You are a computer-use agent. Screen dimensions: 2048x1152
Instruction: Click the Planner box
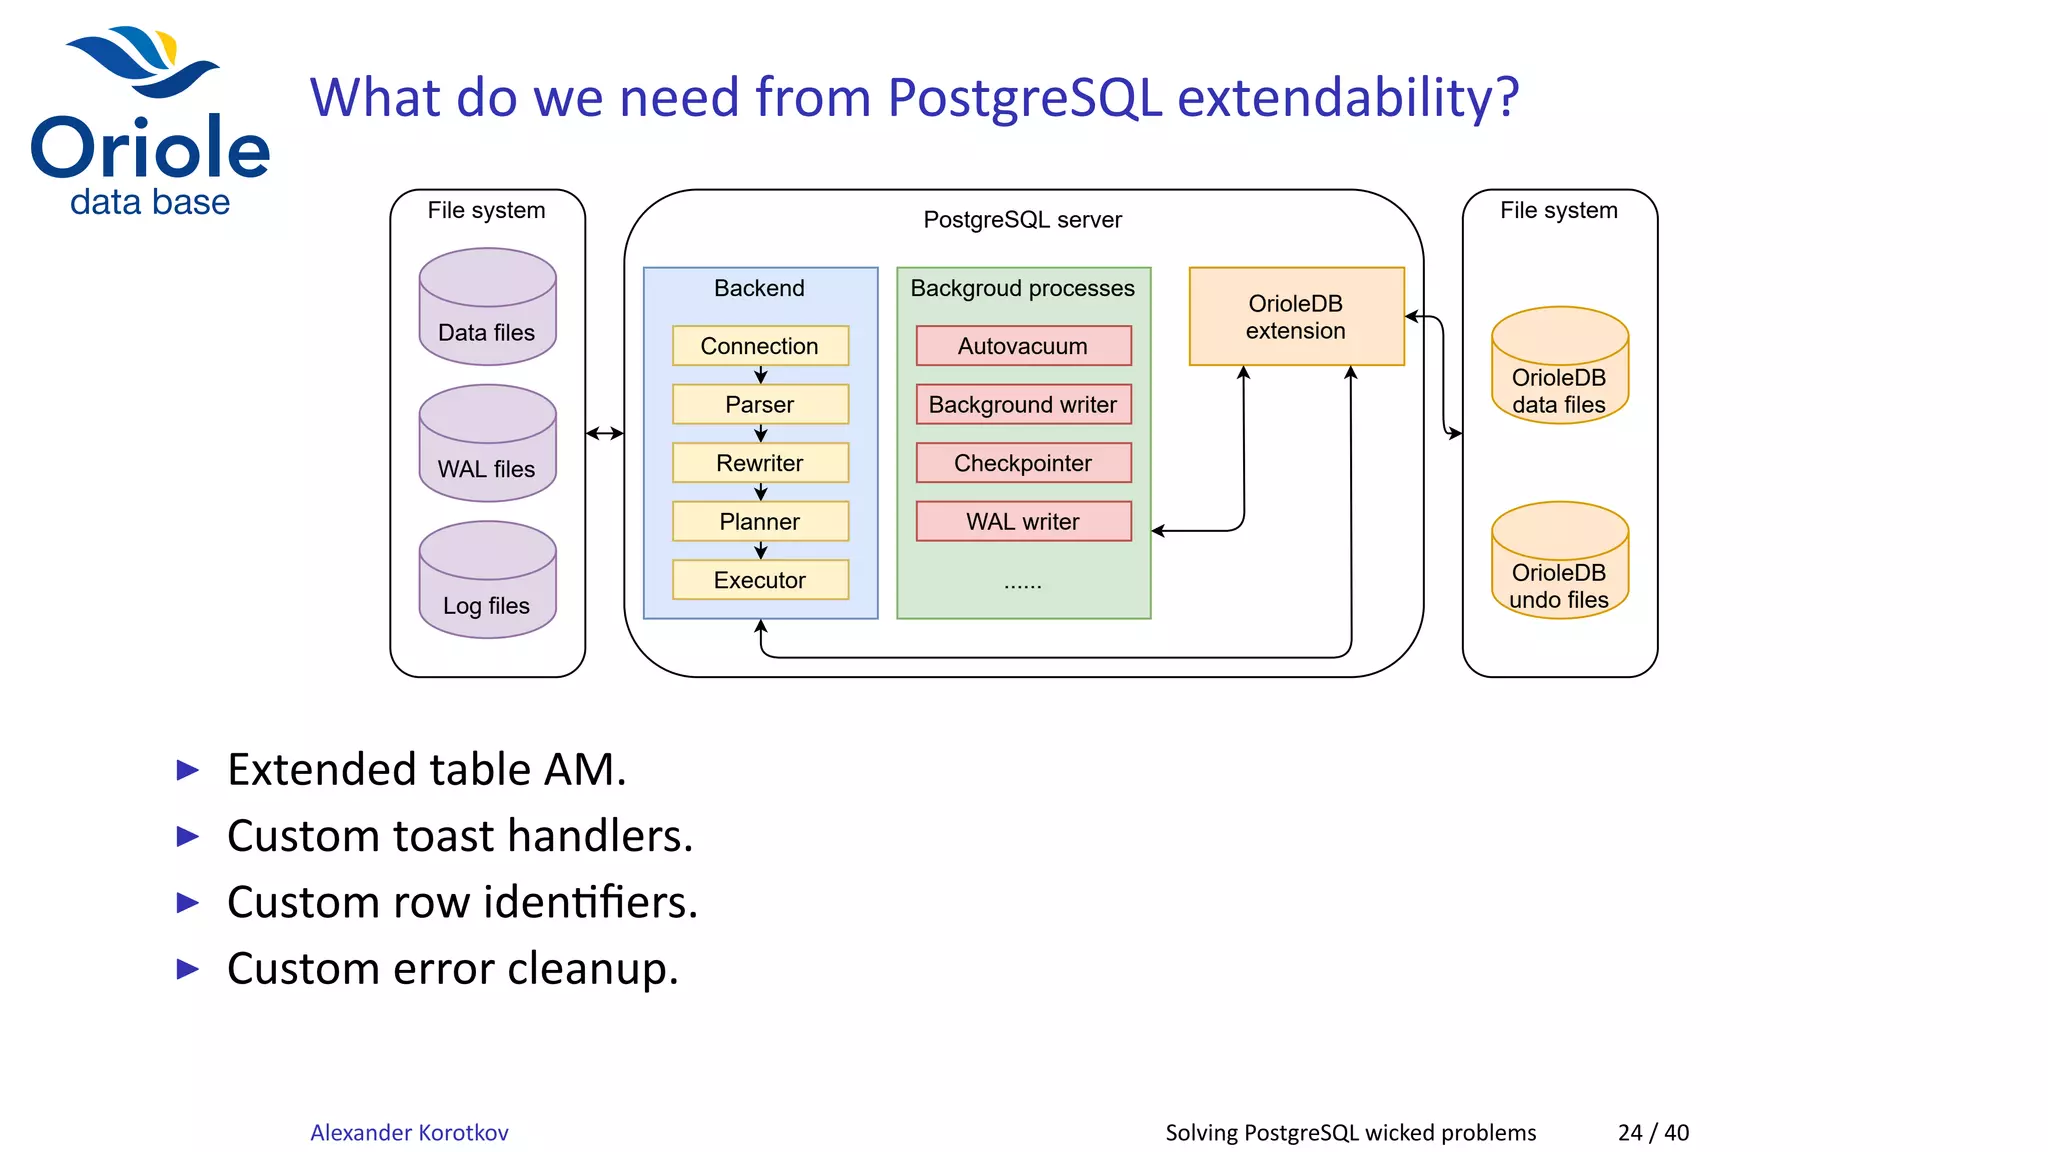pyautogui.click(x=760, y=521)
